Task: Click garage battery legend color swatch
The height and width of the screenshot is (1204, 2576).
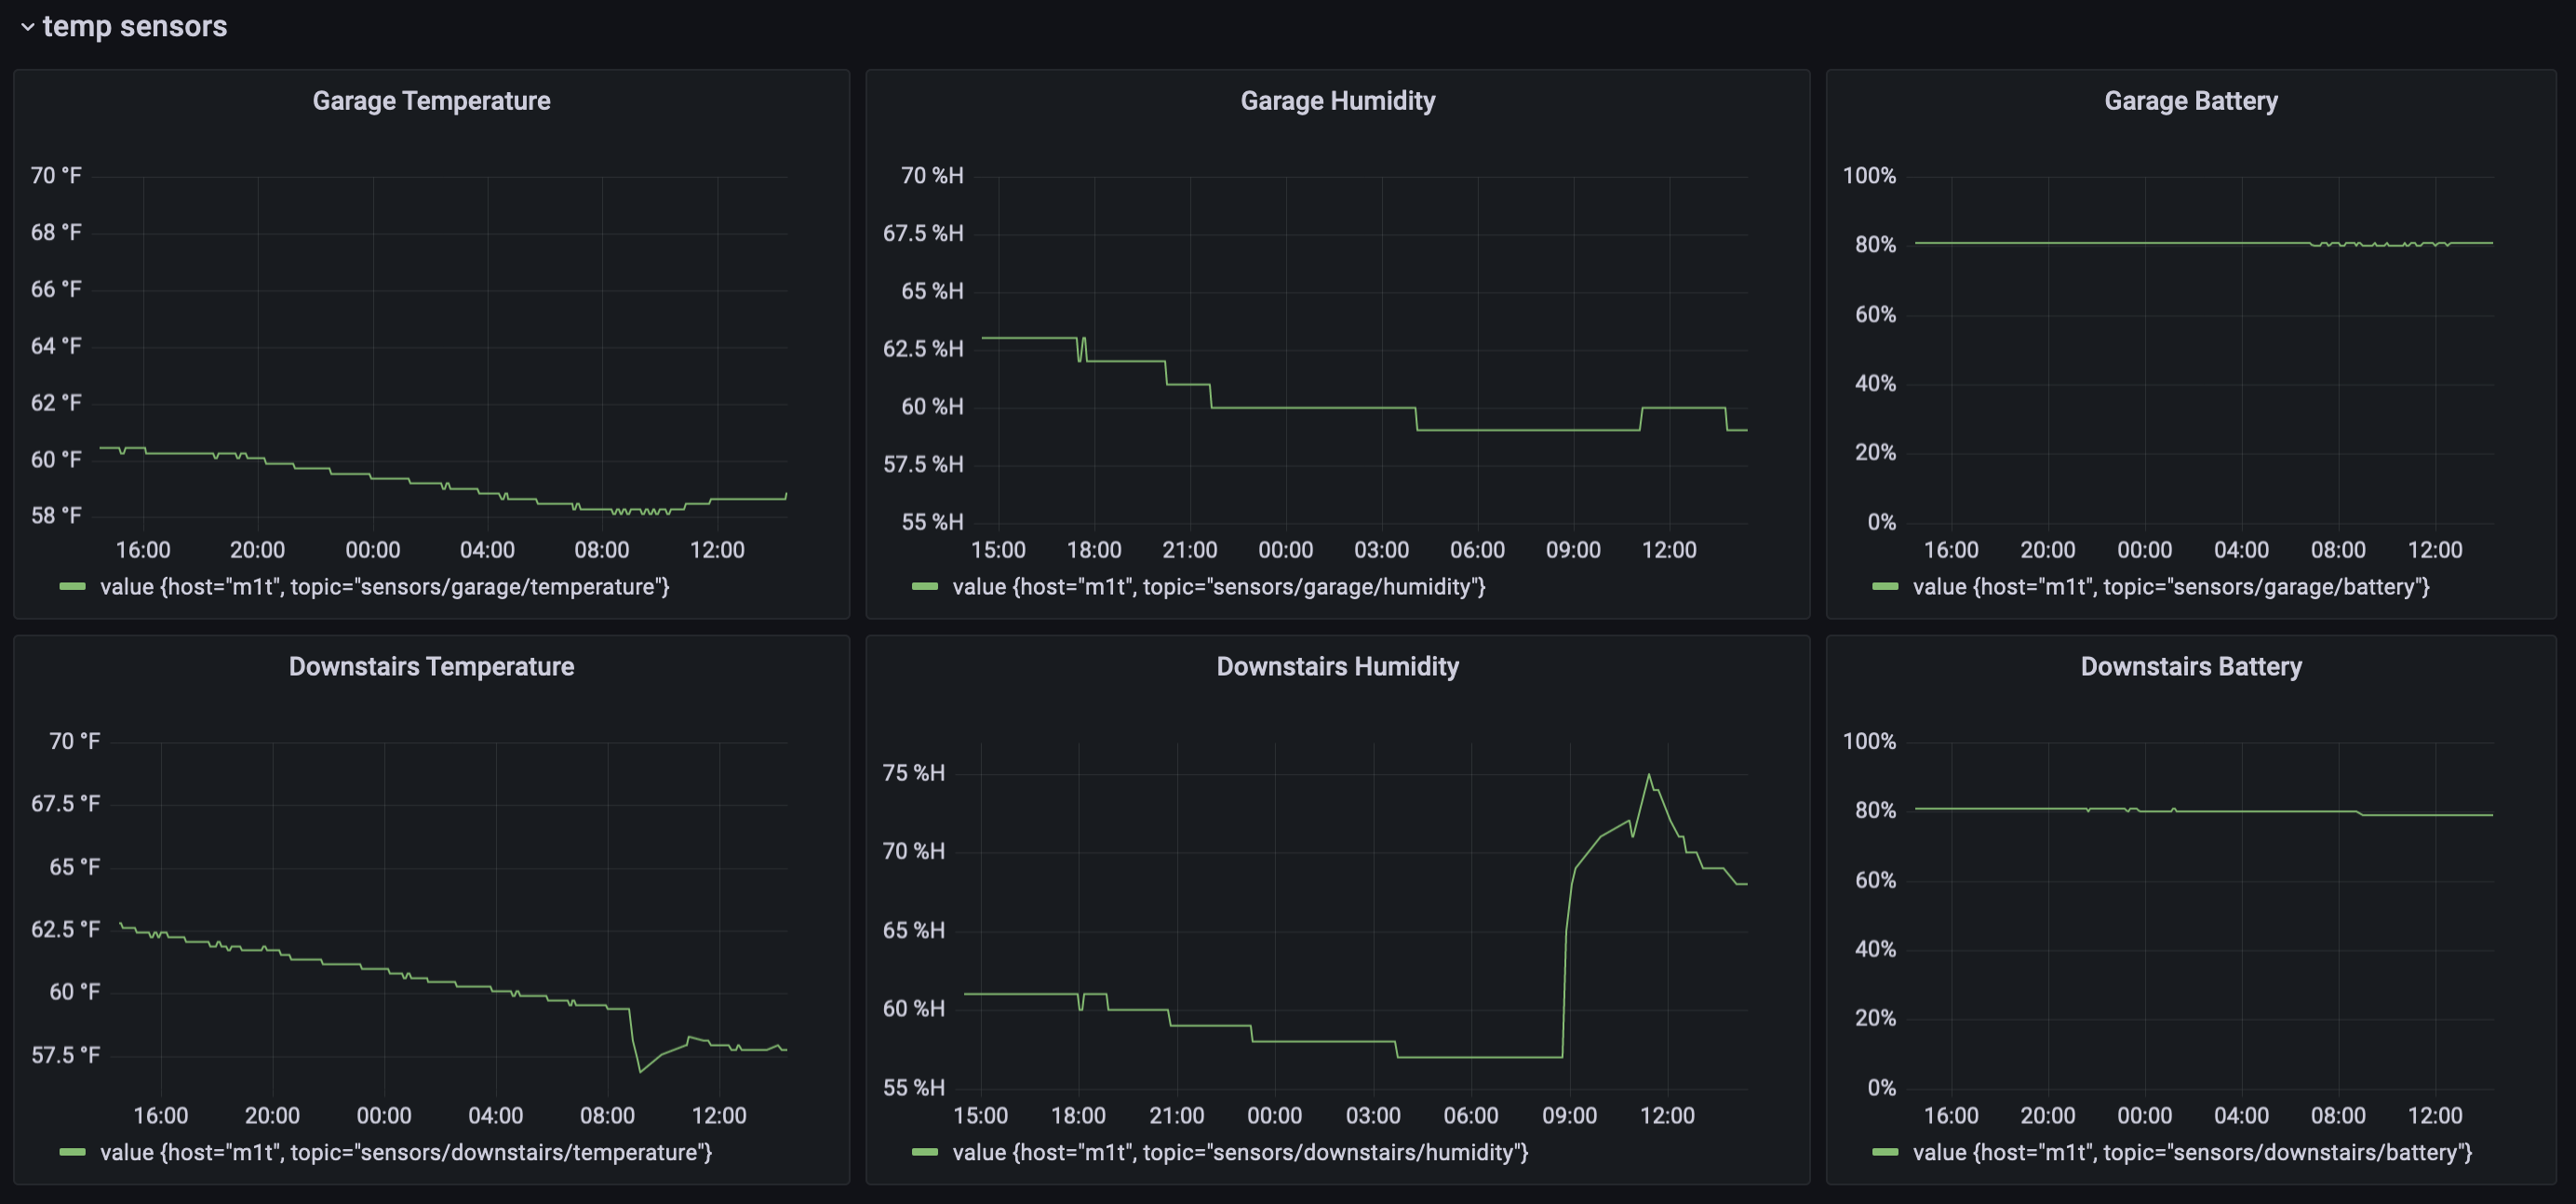Action: [x=1885, y=587]
